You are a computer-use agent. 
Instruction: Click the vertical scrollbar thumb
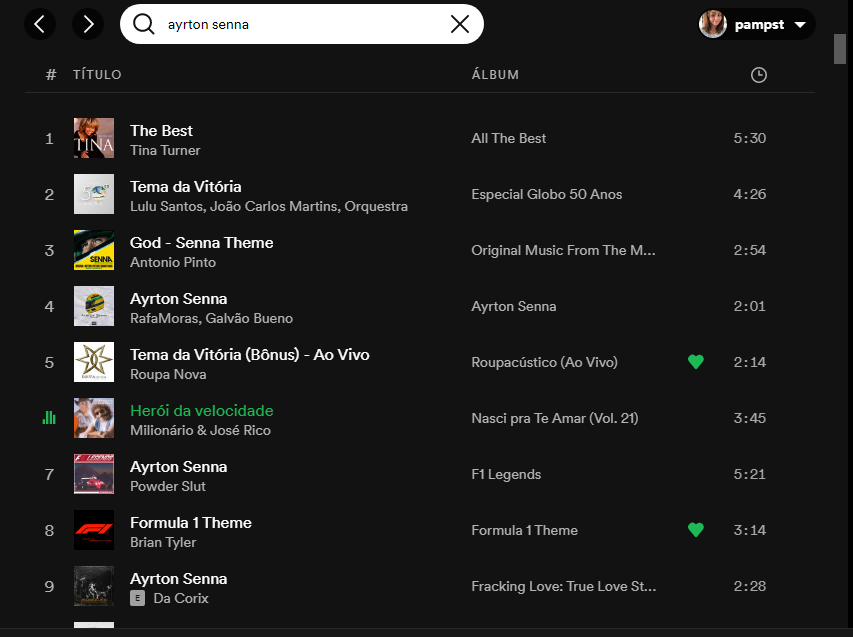click(x=840, y=49)
